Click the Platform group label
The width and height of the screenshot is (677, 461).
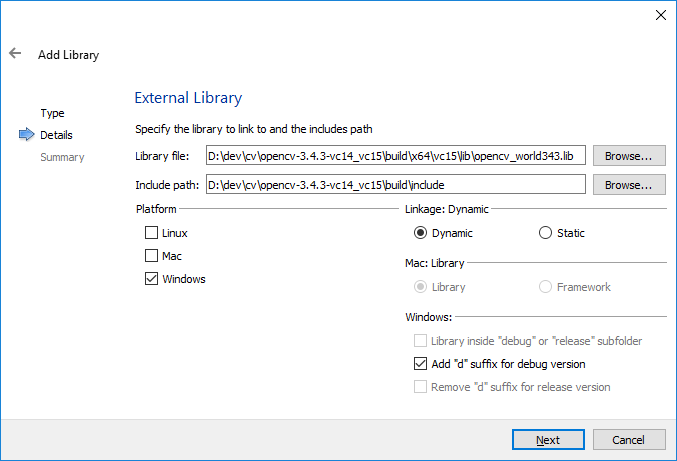pyautogui.click(x=156, y=209)
